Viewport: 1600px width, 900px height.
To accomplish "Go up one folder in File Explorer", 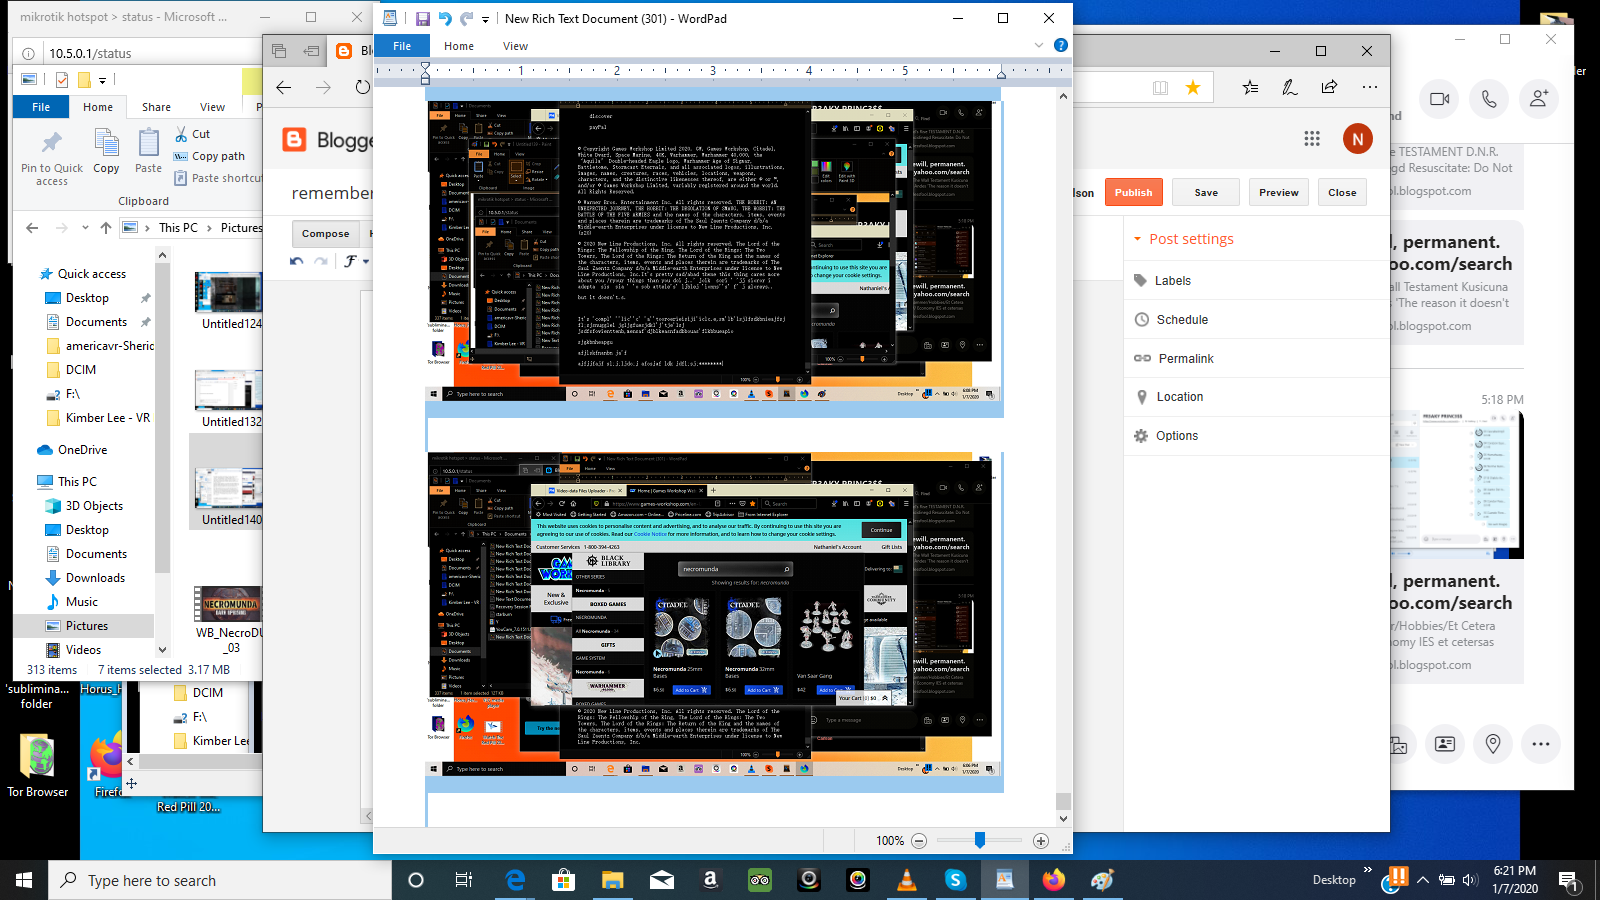I will [x=106, y=228].
